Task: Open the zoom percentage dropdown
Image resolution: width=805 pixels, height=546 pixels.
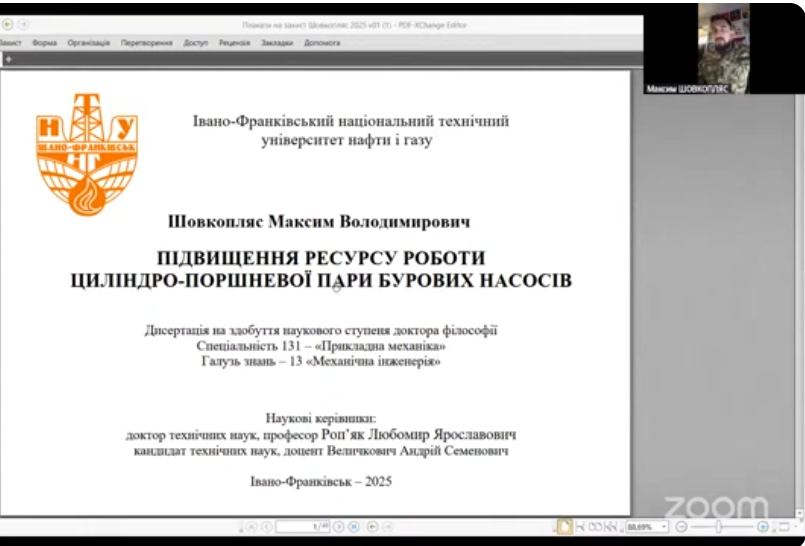Action: pos(664,527)
